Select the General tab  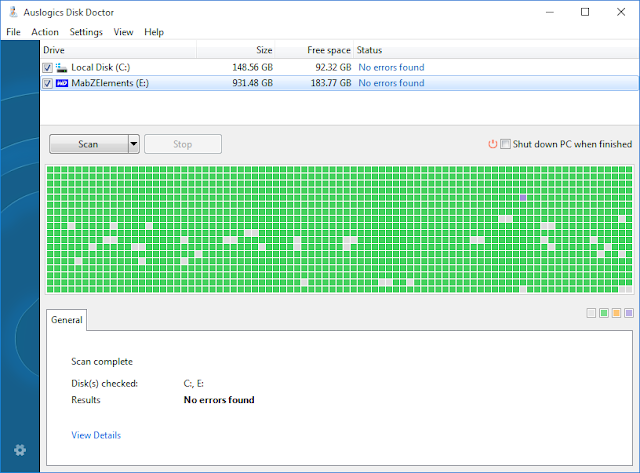[67, 320]
